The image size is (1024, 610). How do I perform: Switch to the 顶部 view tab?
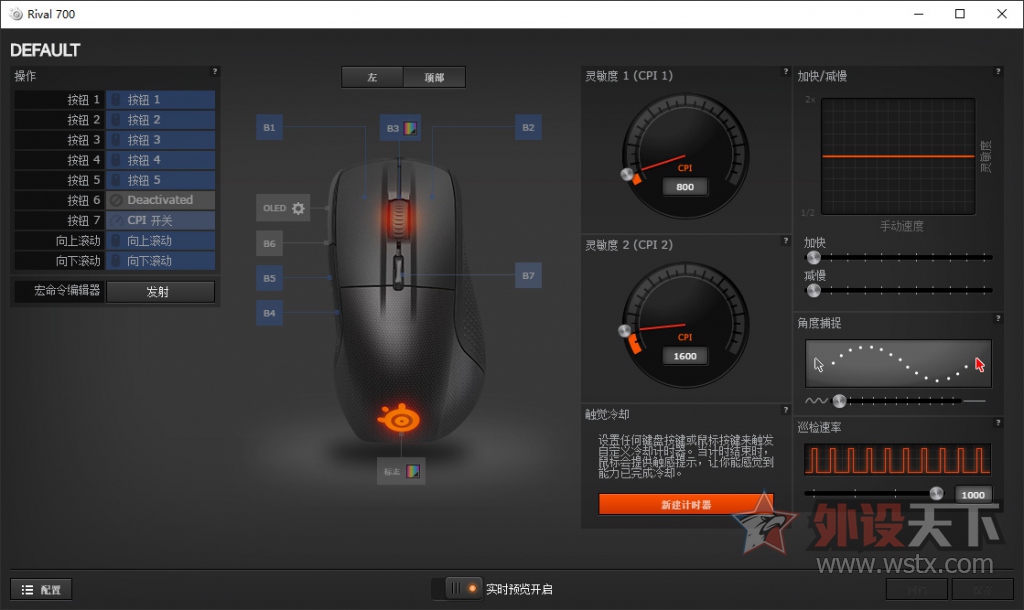click(435, 77)
